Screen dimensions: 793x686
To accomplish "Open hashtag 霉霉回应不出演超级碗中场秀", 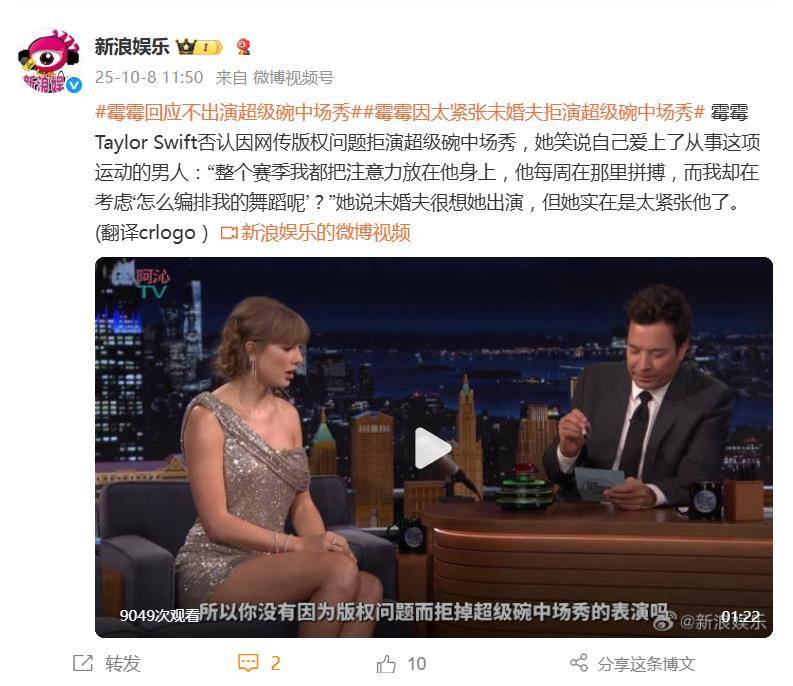I will (223, 112).
